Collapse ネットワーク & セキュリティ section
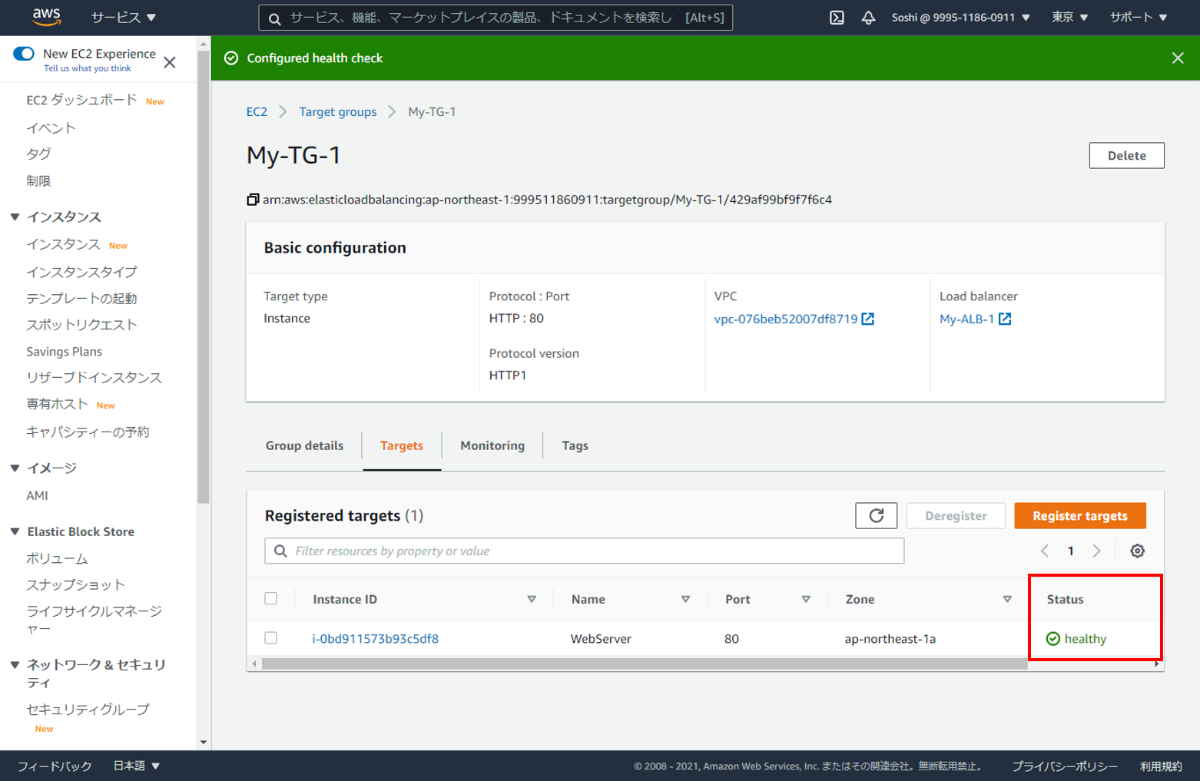This screenshot has width=1200, height=781. 15,665
